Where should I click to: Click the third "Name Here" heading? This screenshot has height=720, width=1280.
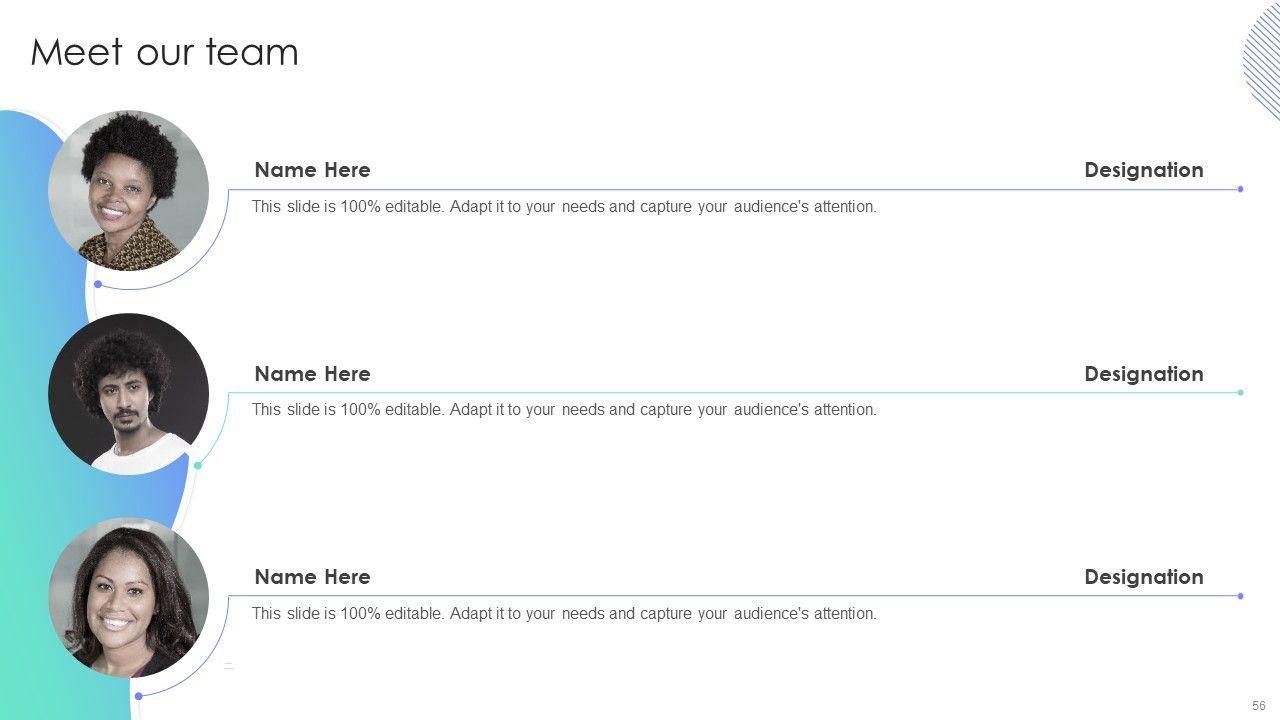(x=312, y=577)
